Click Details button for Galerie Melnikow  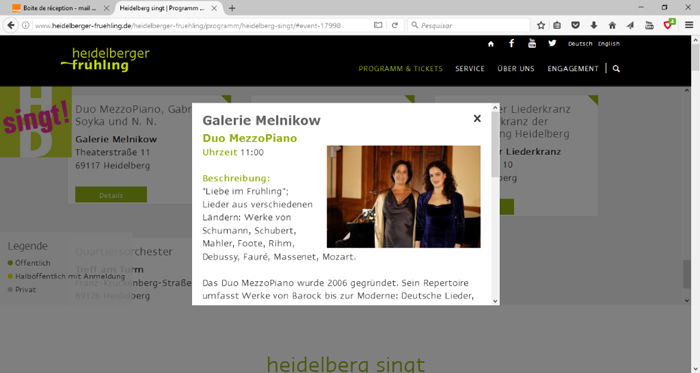point(111,195)
